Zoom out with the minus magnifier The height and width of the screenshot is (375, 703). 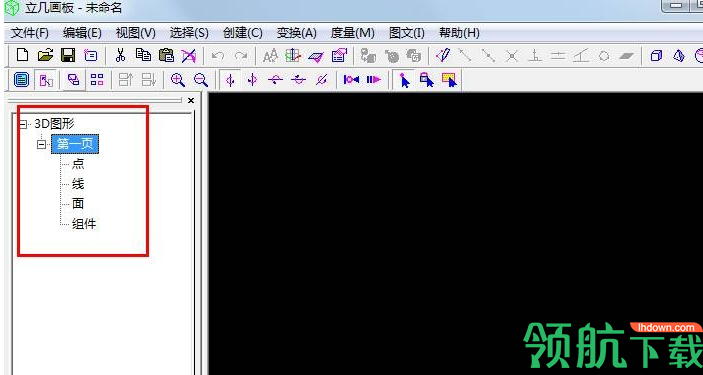(x=201, y=80)
